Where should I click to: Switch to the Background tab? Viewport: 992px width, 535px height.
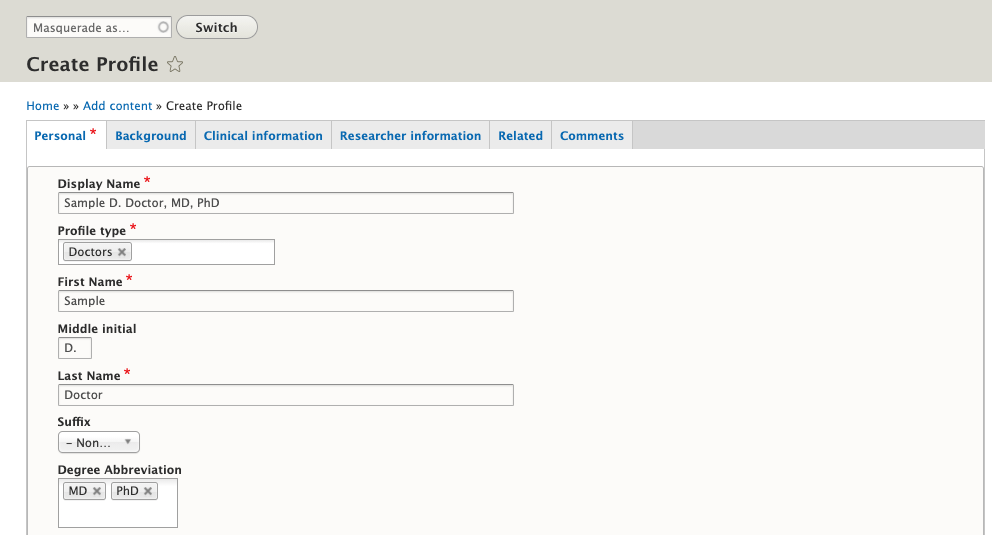(x=150, y=136)
